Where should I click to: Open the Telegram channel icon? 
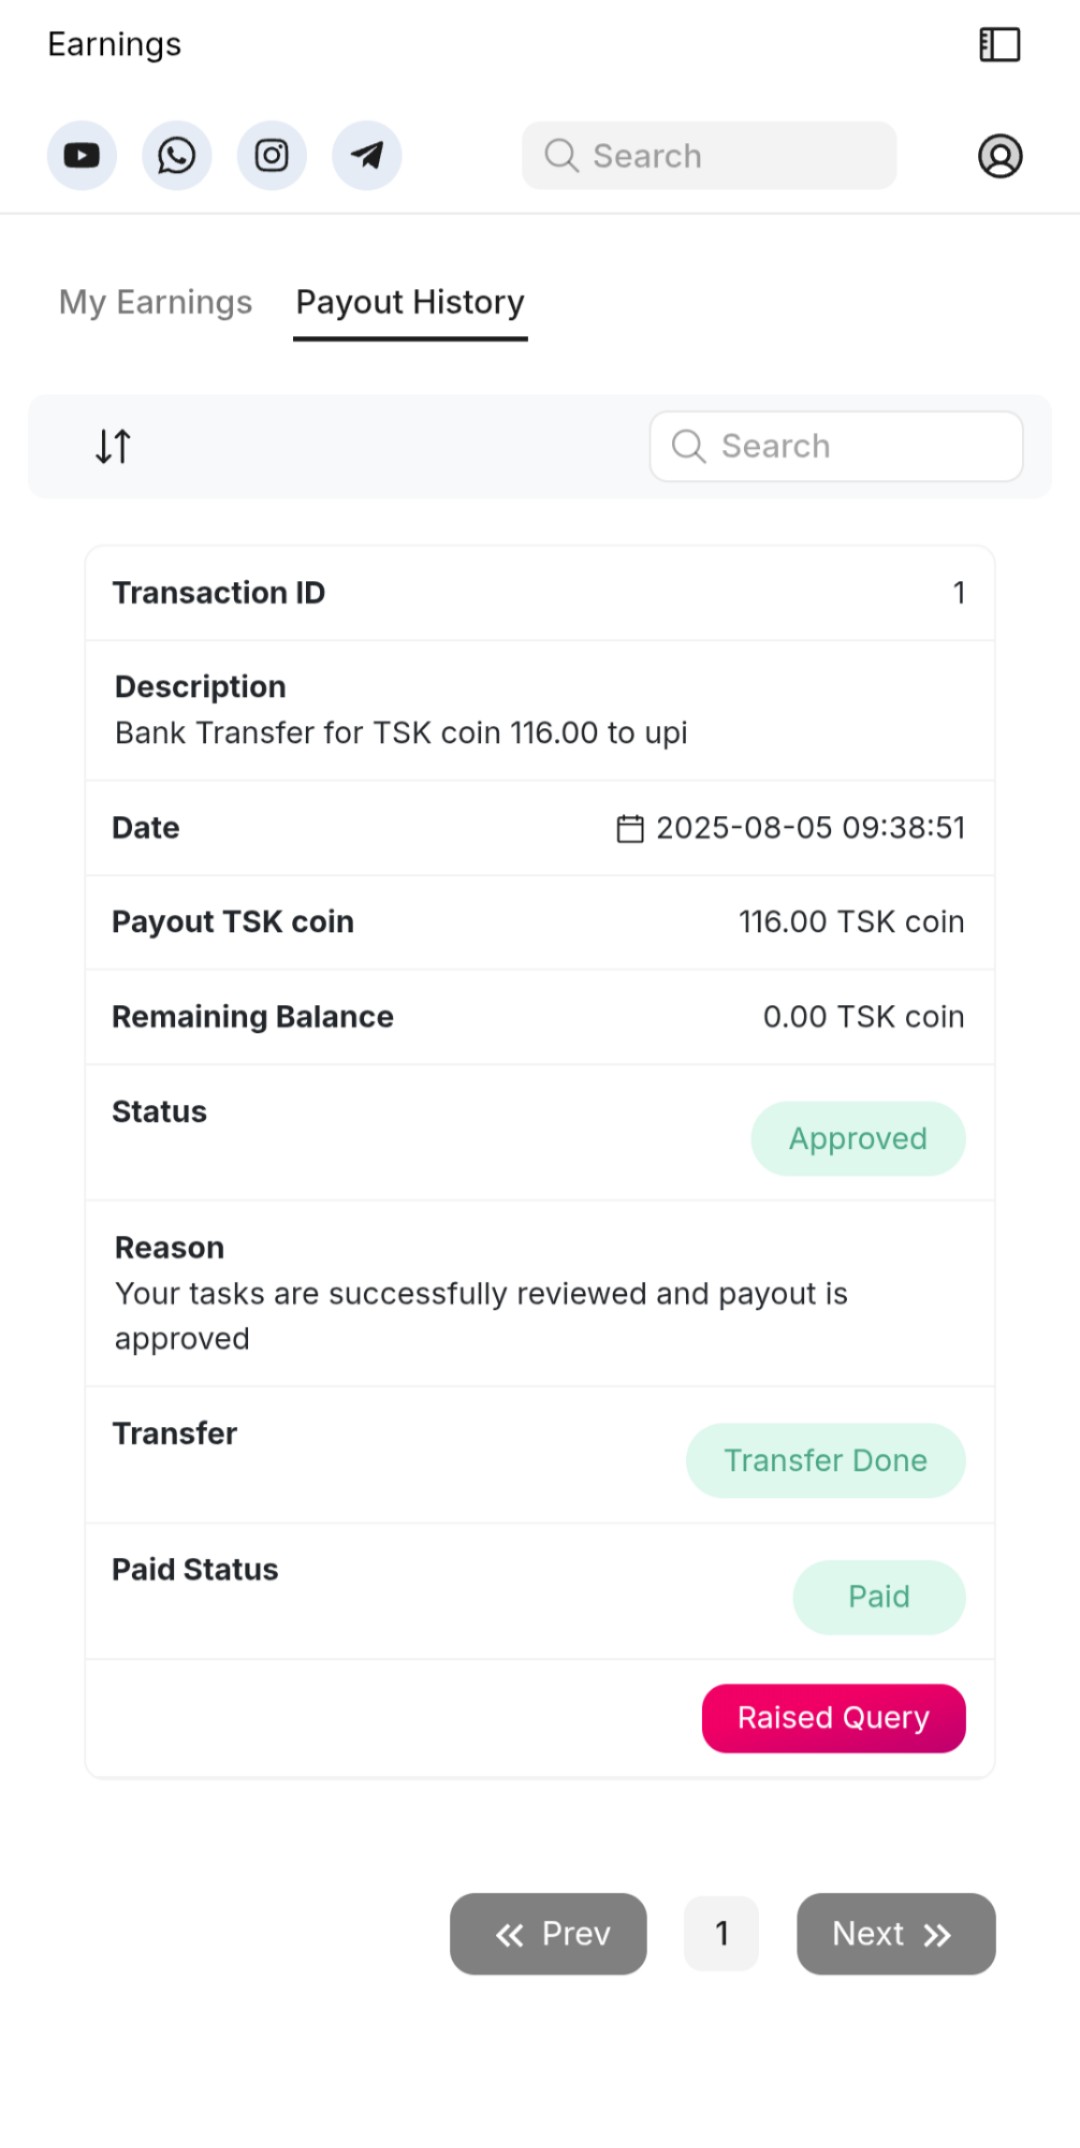click(367, 156)
